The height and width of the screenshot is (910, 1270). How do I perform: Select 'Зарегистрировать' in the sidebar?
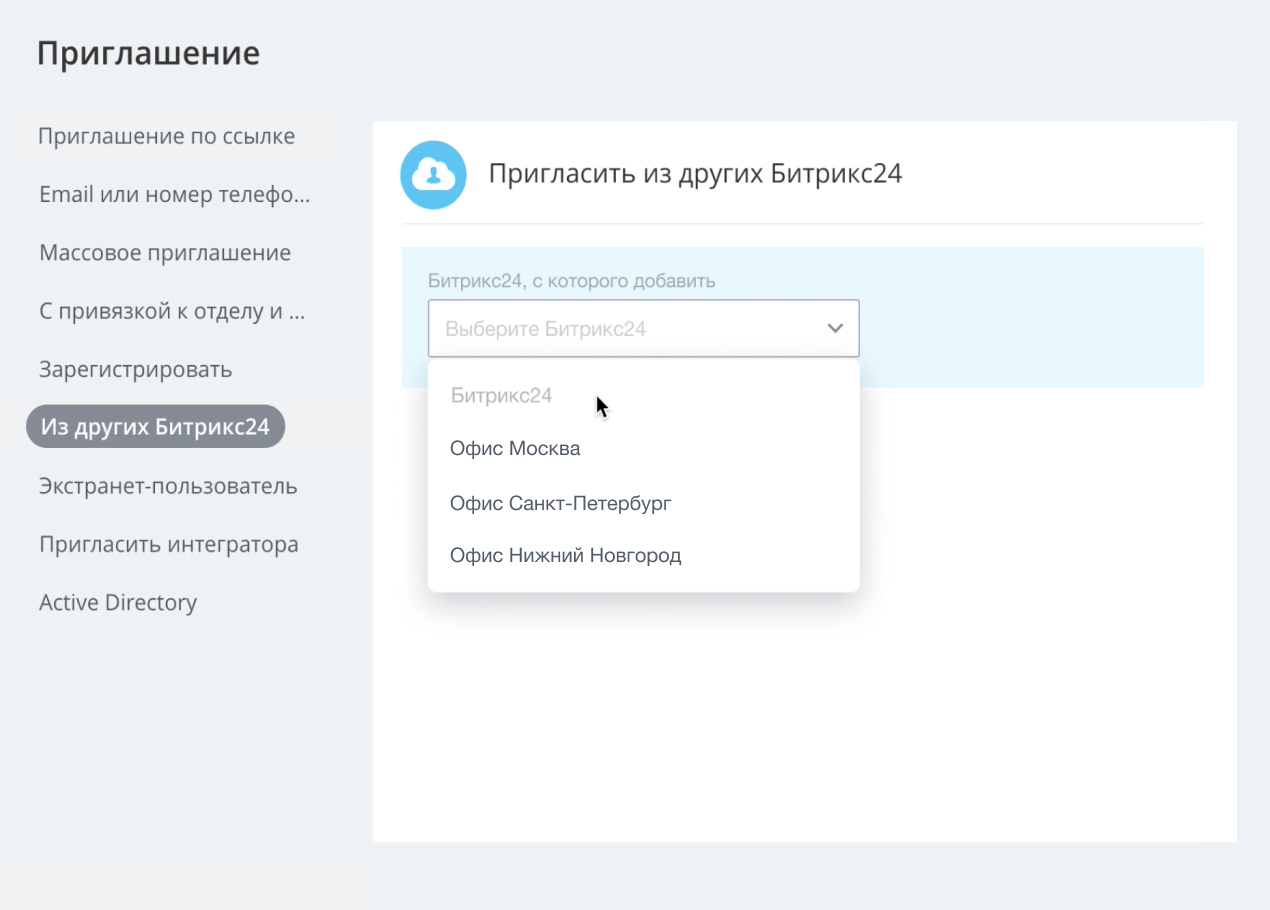point(135,370)
